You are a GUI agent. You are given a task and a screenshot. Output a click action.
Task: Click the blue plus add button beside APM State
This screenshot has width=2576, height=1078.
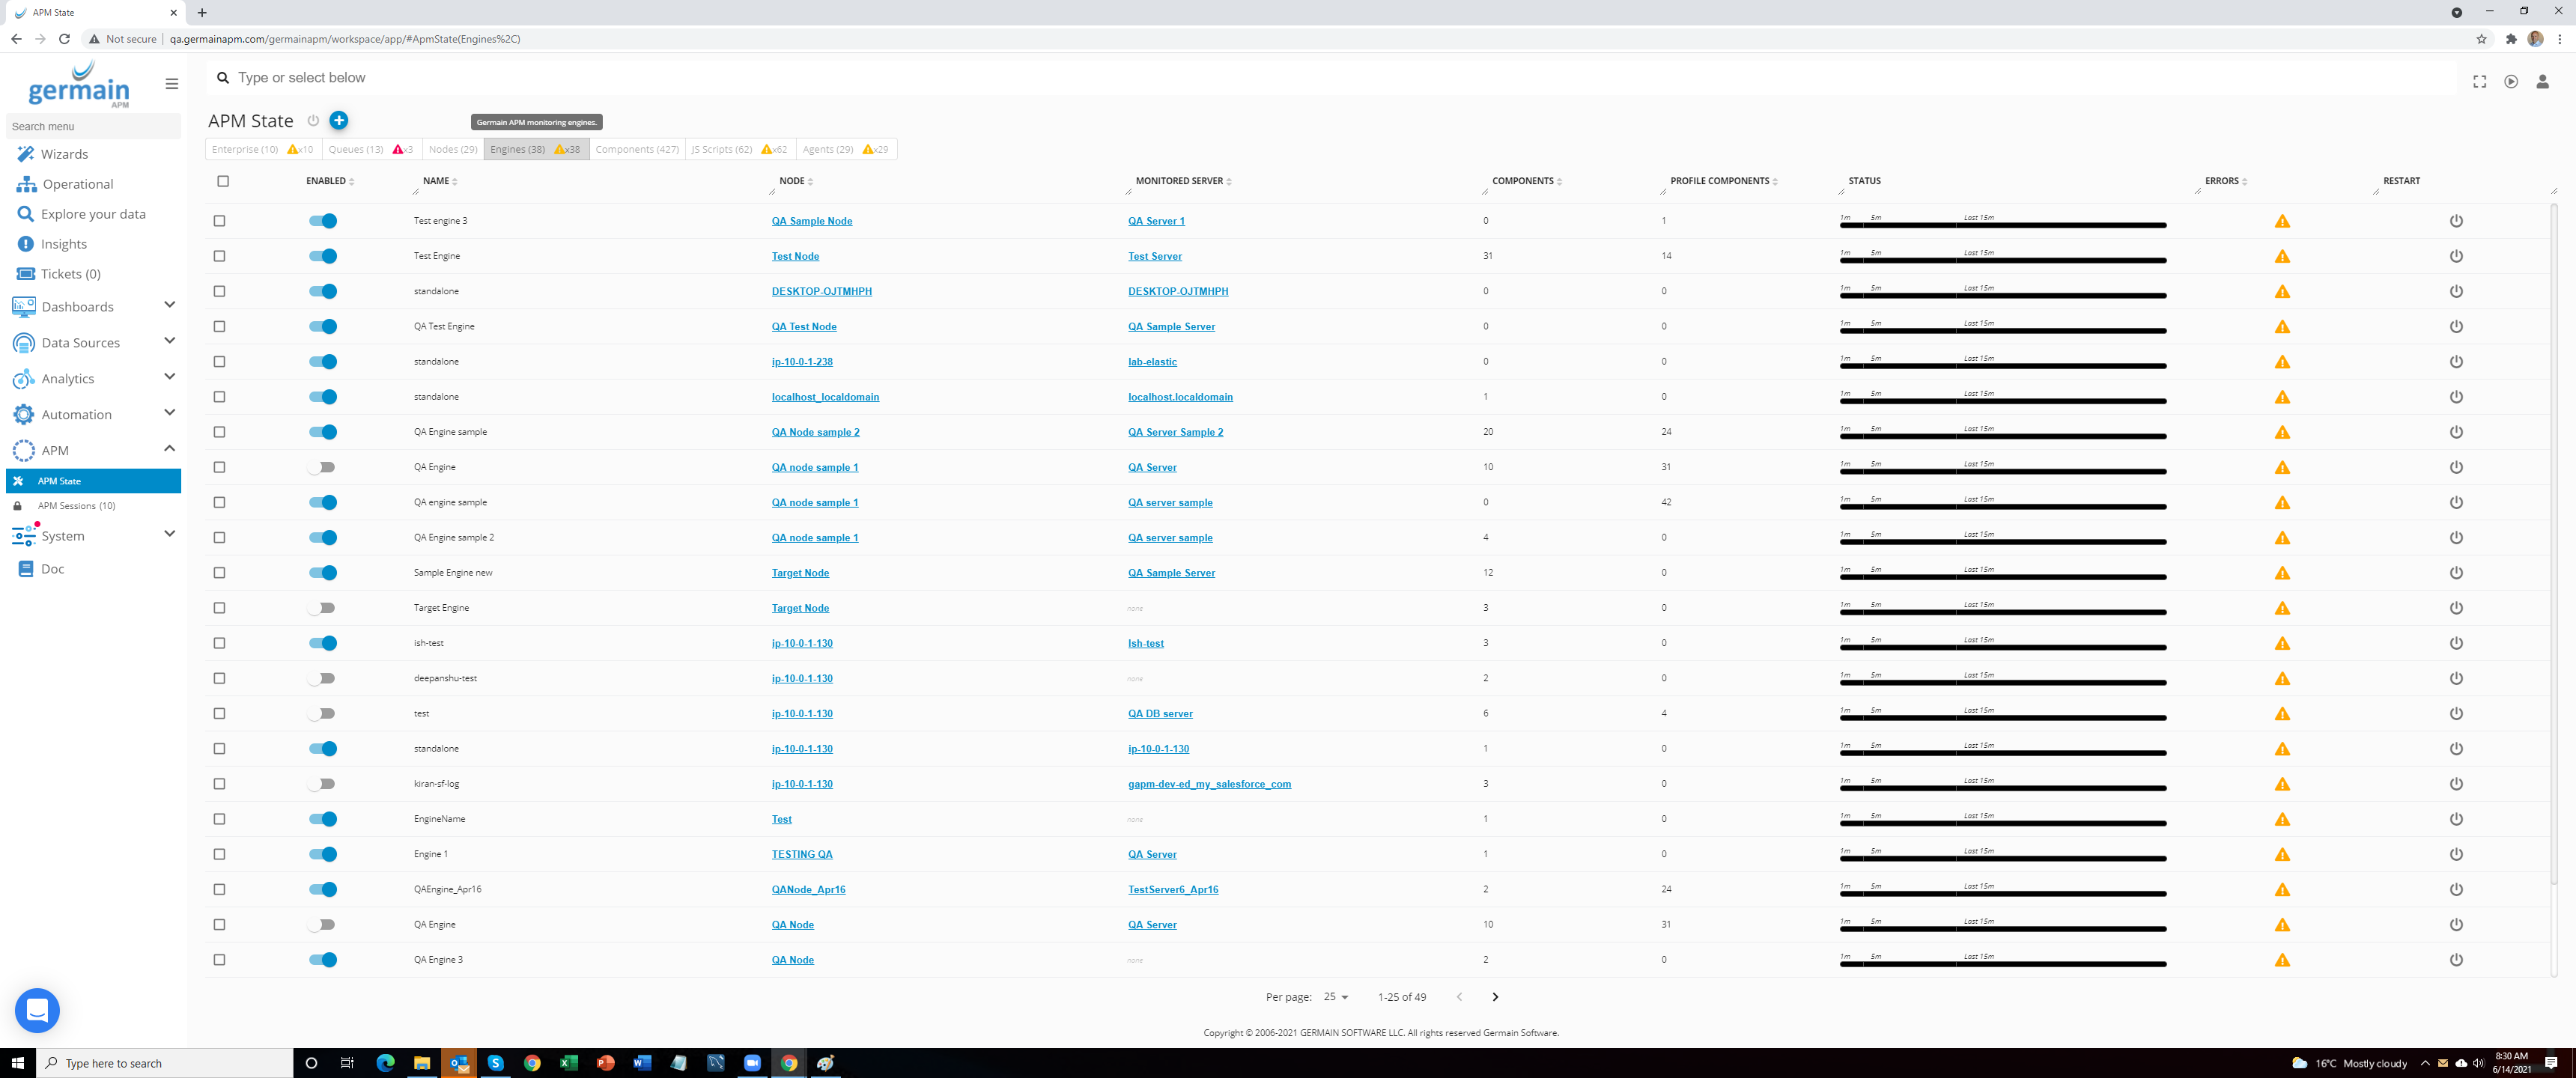[339, 120]
